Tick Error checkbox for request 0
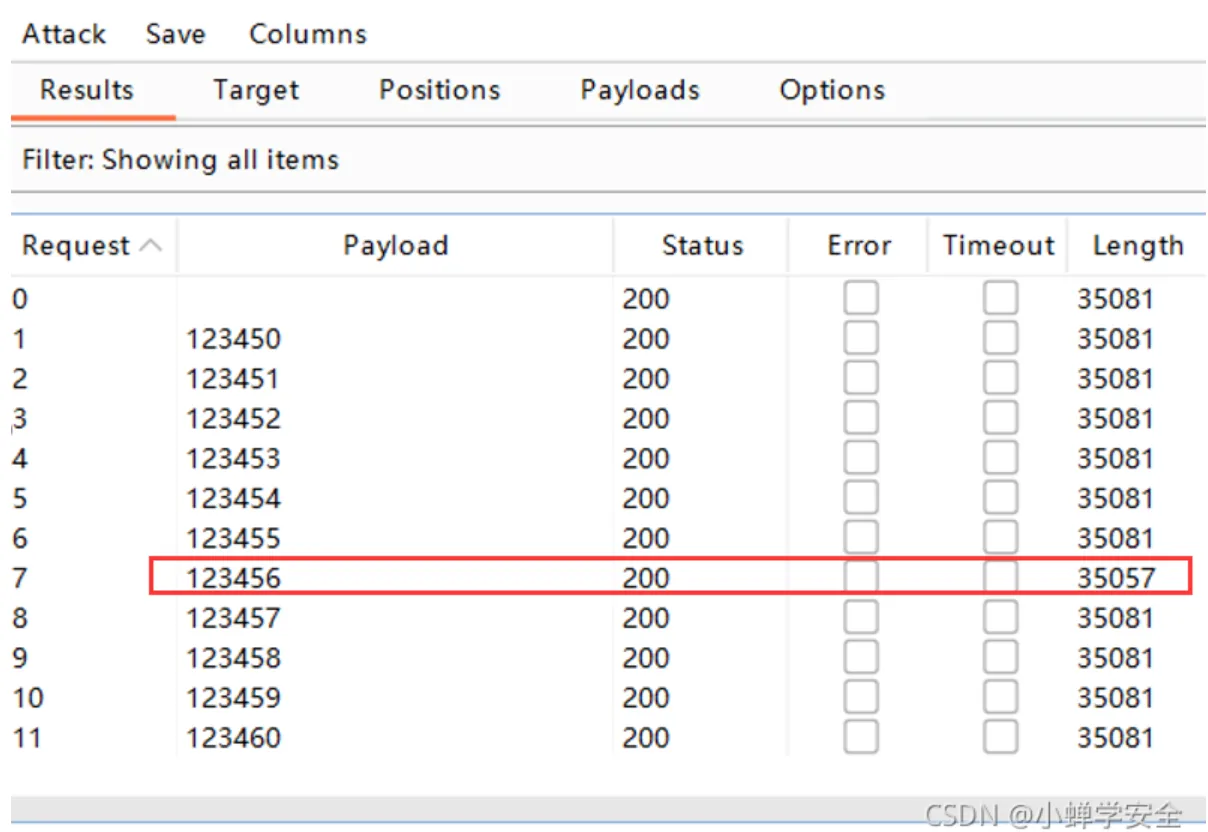 [x=861, y=298]
